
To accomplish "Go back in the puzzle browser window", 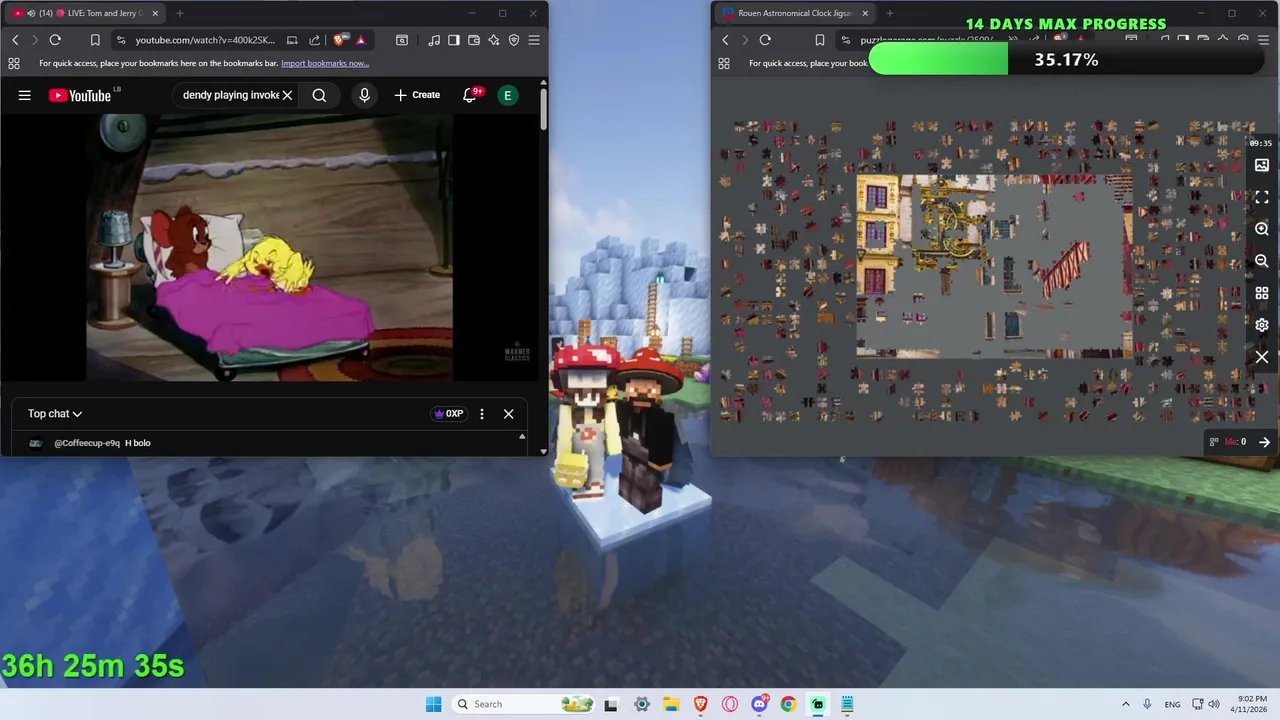I will [x=725, y=40].
